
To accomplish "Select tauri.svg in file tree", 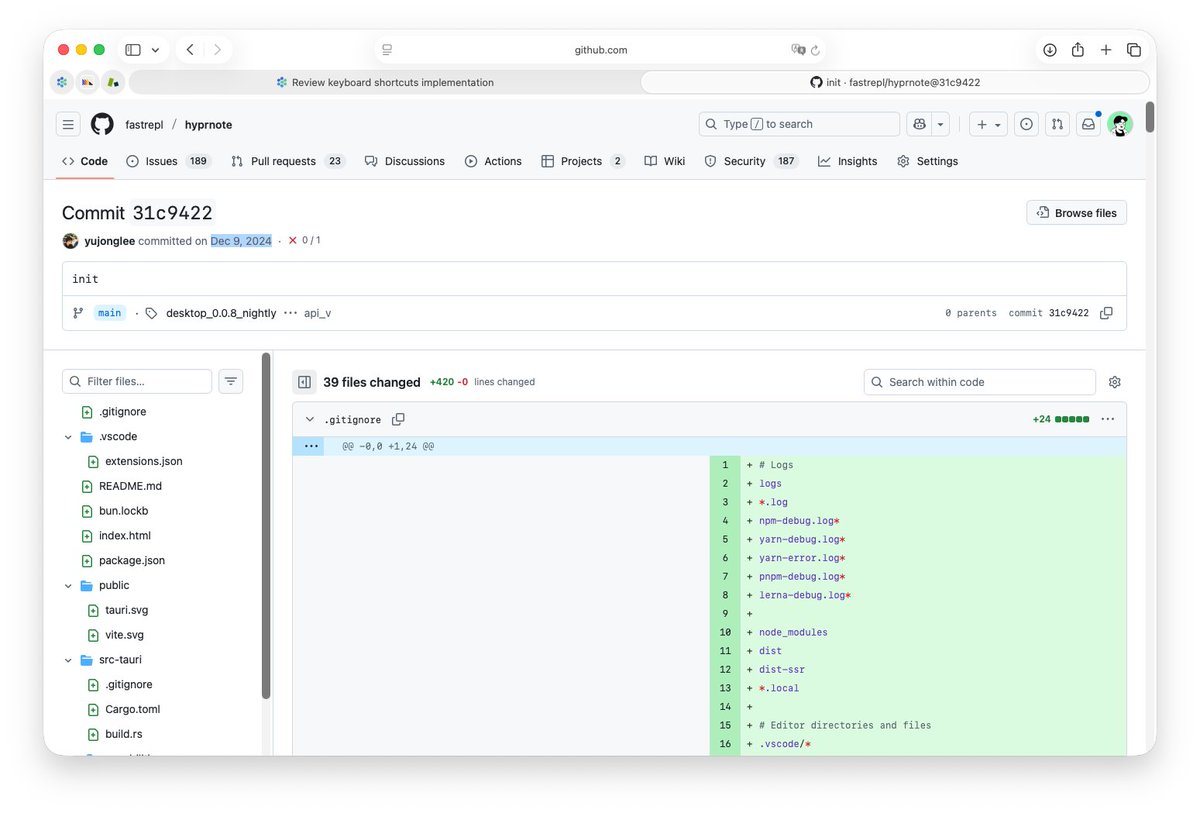I will (127, 610).
